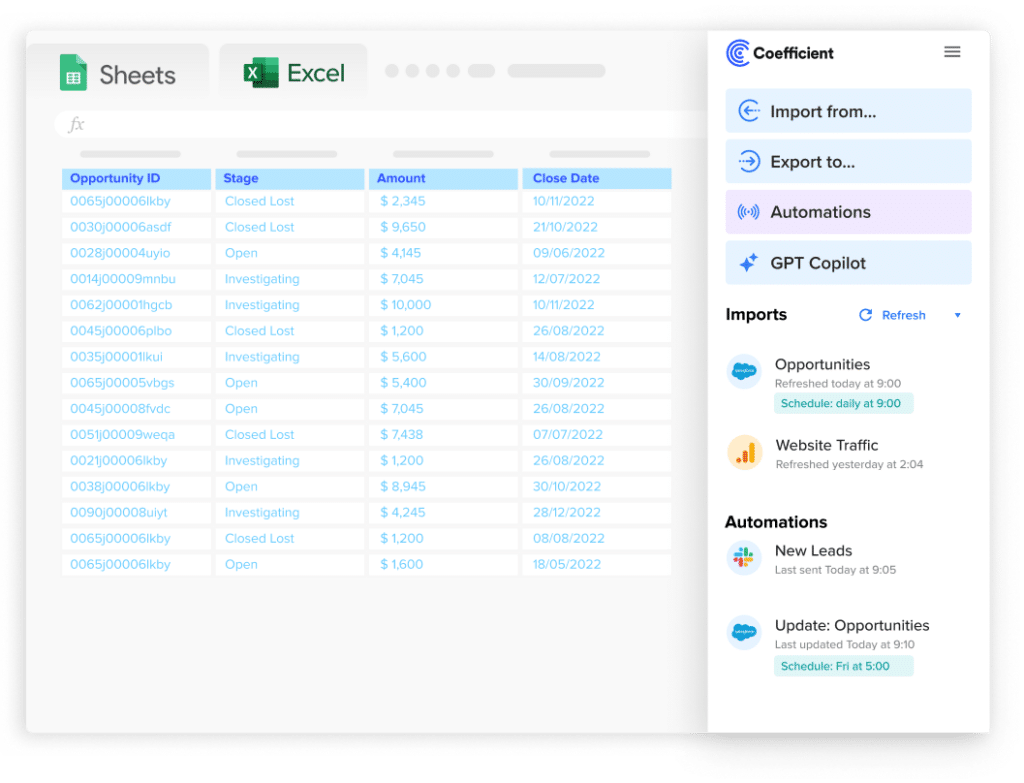Screen dimensions: 1024x783
Task: Select cell with ID 0014j00009mnbu
Action: [x=136, y=279]
